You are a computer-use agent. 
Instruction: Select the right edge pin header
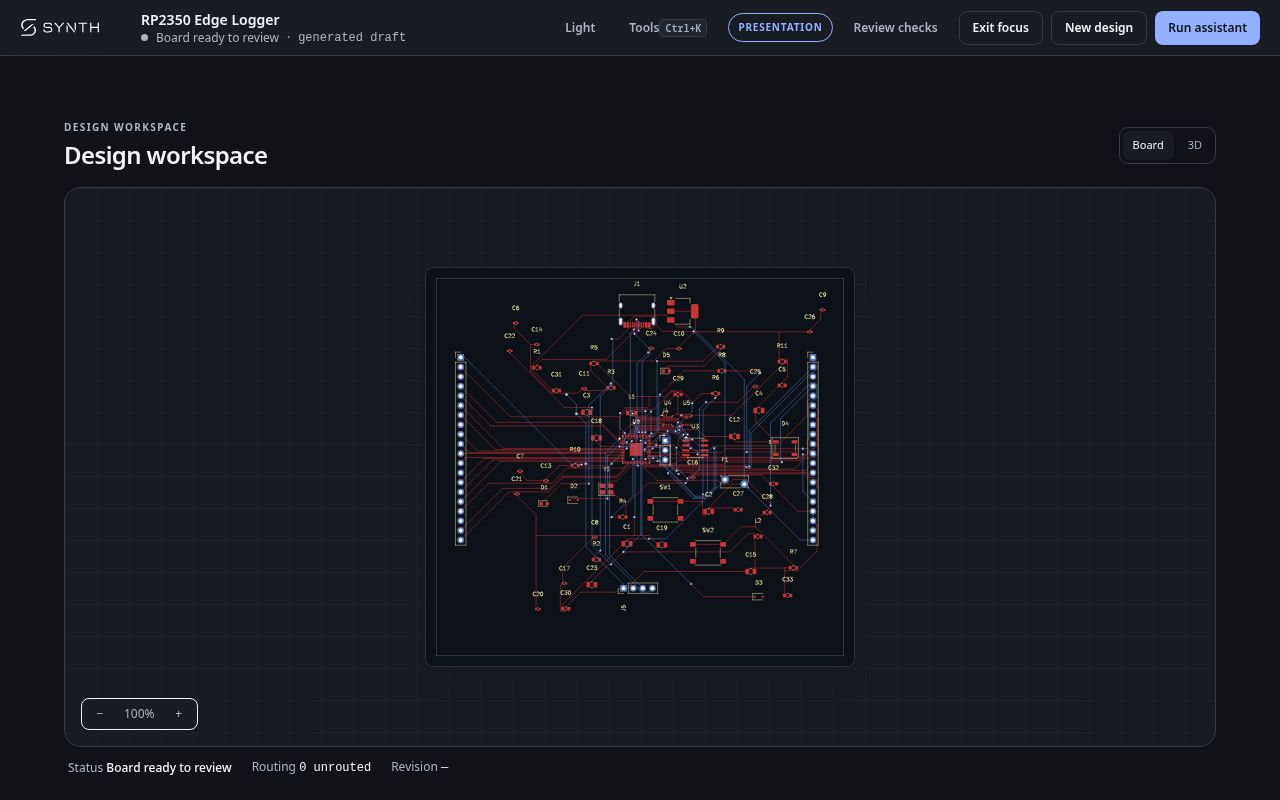(x=813, y=448)
